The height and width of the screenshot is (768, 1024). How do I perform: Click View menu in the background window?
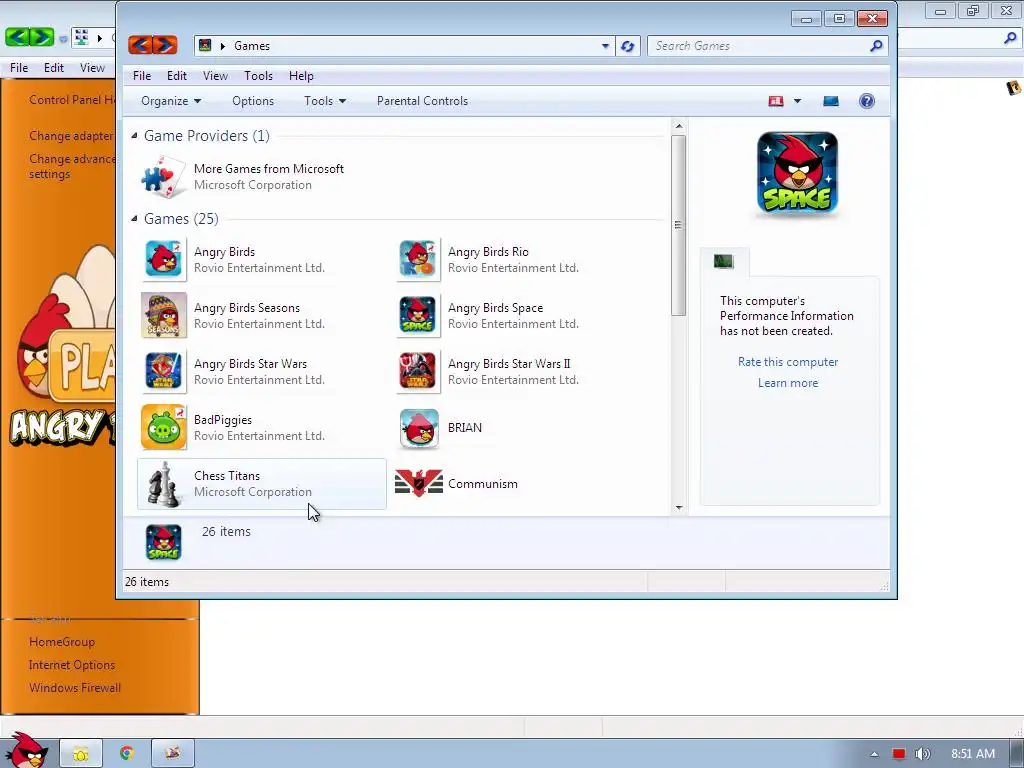(x=92, y=68)
